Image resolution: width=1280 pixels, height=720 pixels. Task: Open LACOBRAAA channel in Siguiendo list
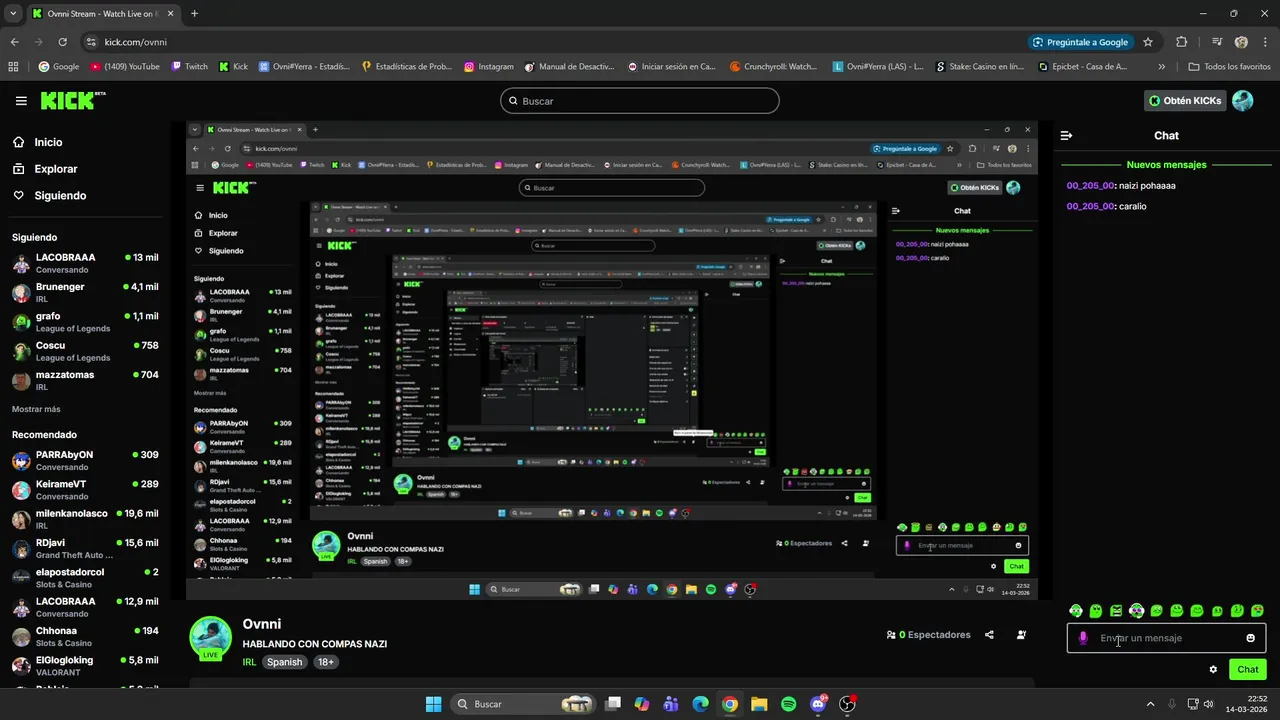85,264
